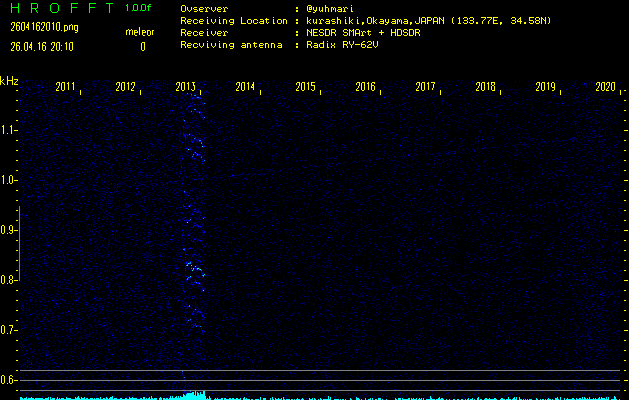
Task: Click the 2016 time marker
Action: click(365, 87)
